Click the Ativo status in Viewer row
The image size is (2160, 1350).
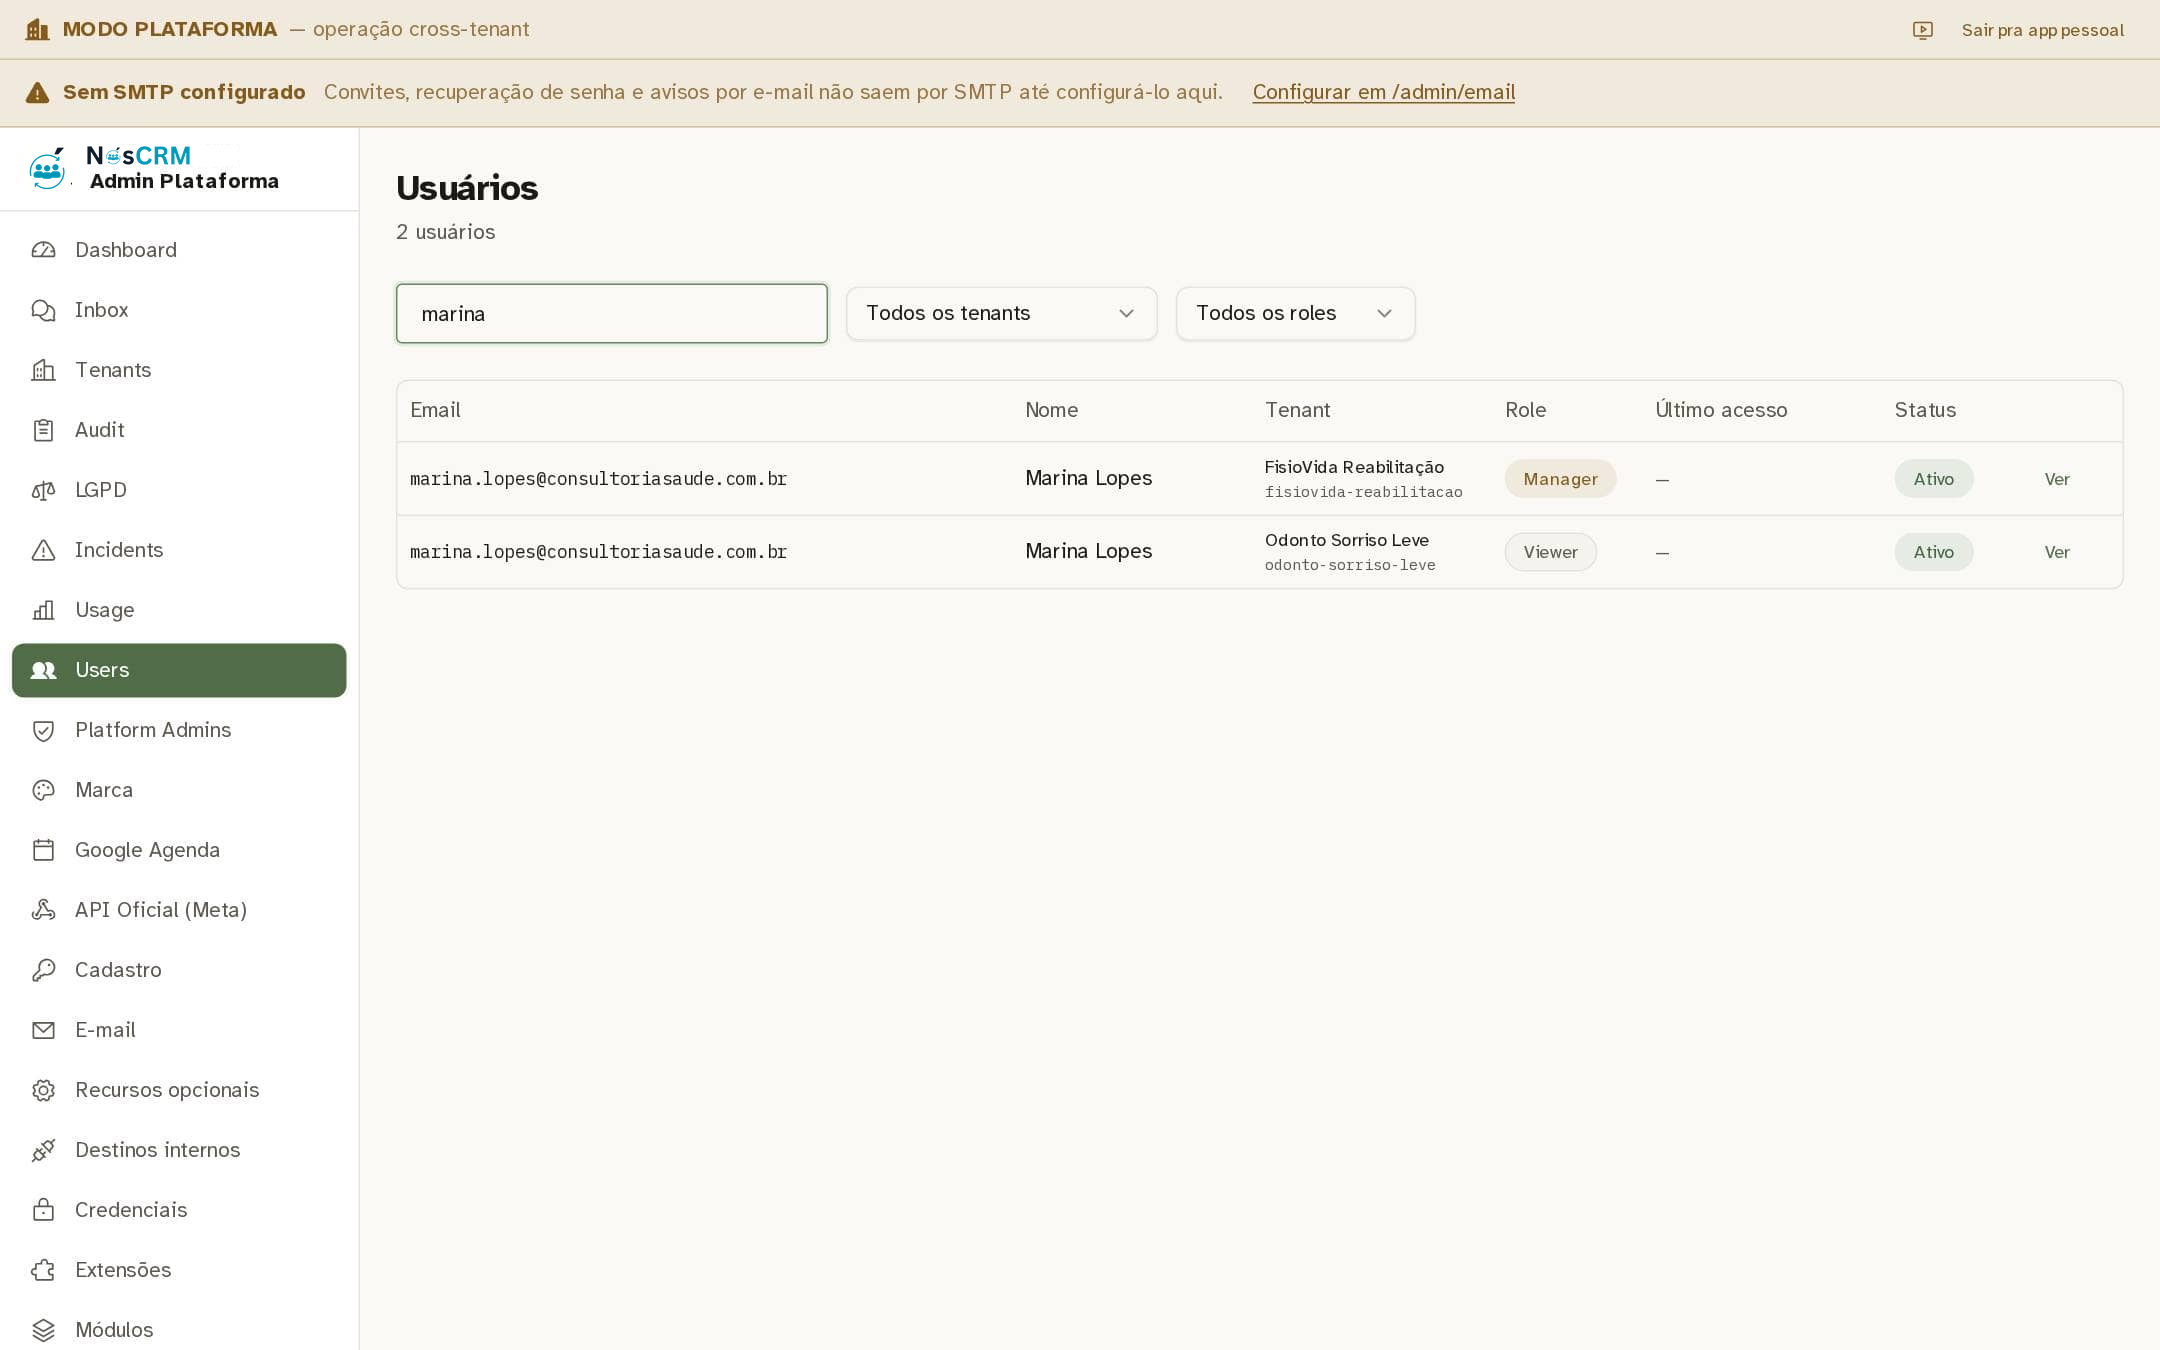click(1933, 552)
